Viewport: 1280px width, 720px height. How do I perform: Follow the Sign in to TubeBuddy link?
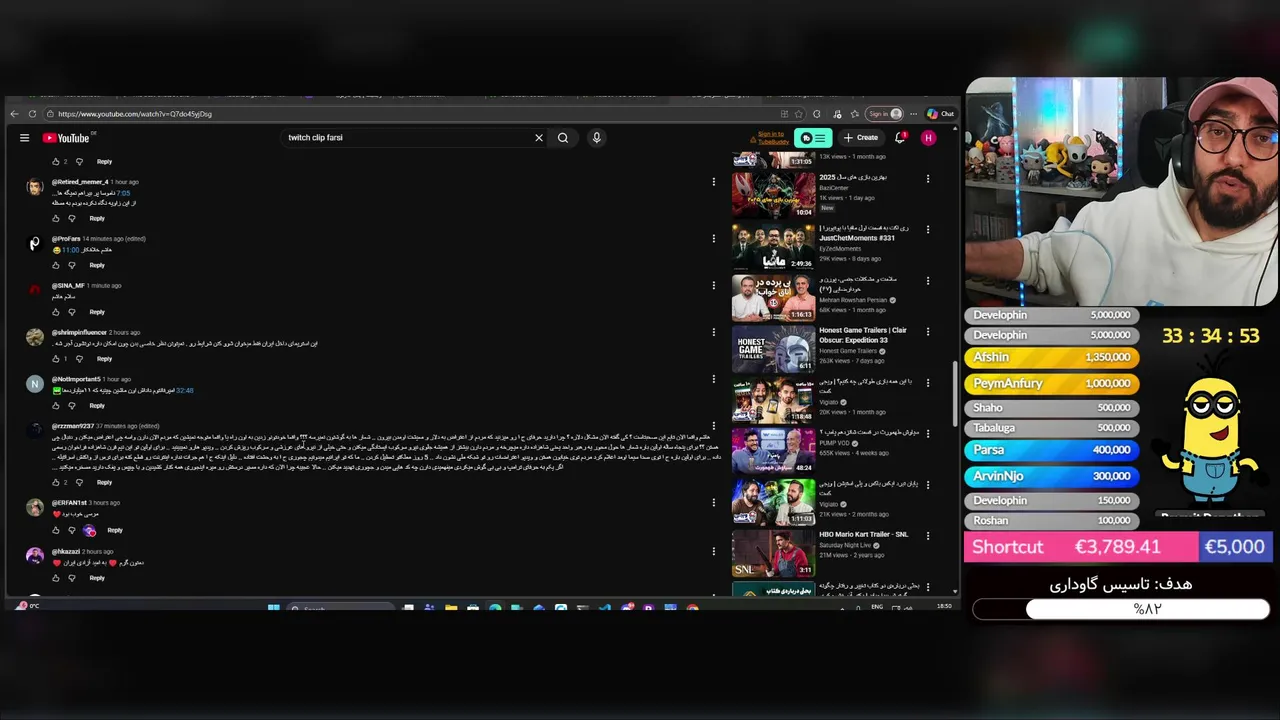click(x=771, y=138)
